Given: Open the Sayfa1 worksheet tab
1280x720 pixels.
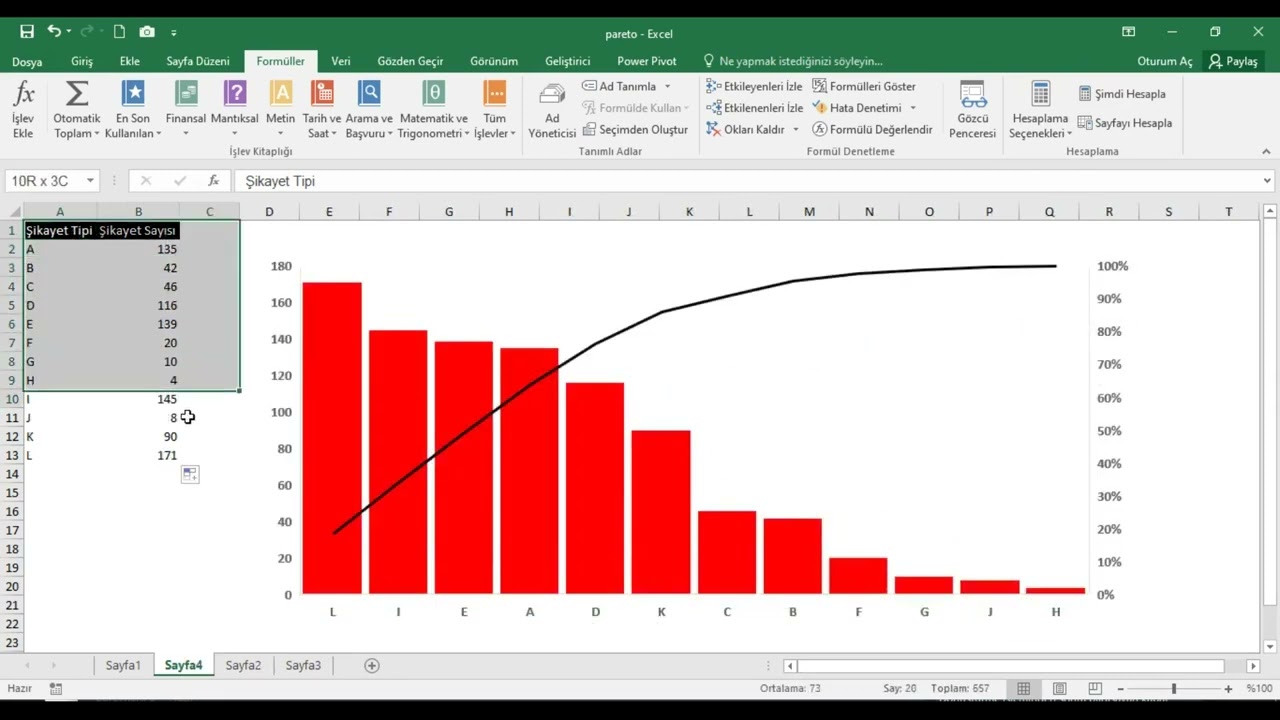Looking at the screenshot, I should pos(124,666).
